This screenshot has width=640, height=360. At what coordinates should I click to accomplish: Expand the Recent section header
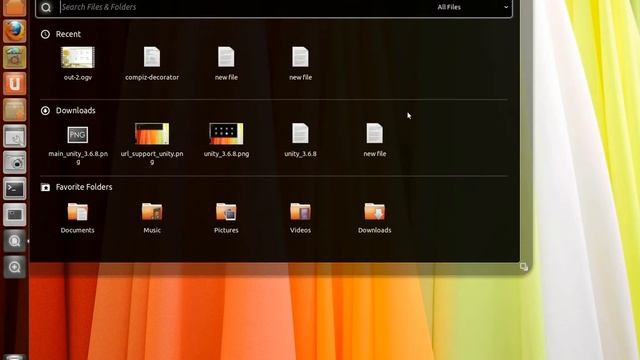tap(61, 34)
